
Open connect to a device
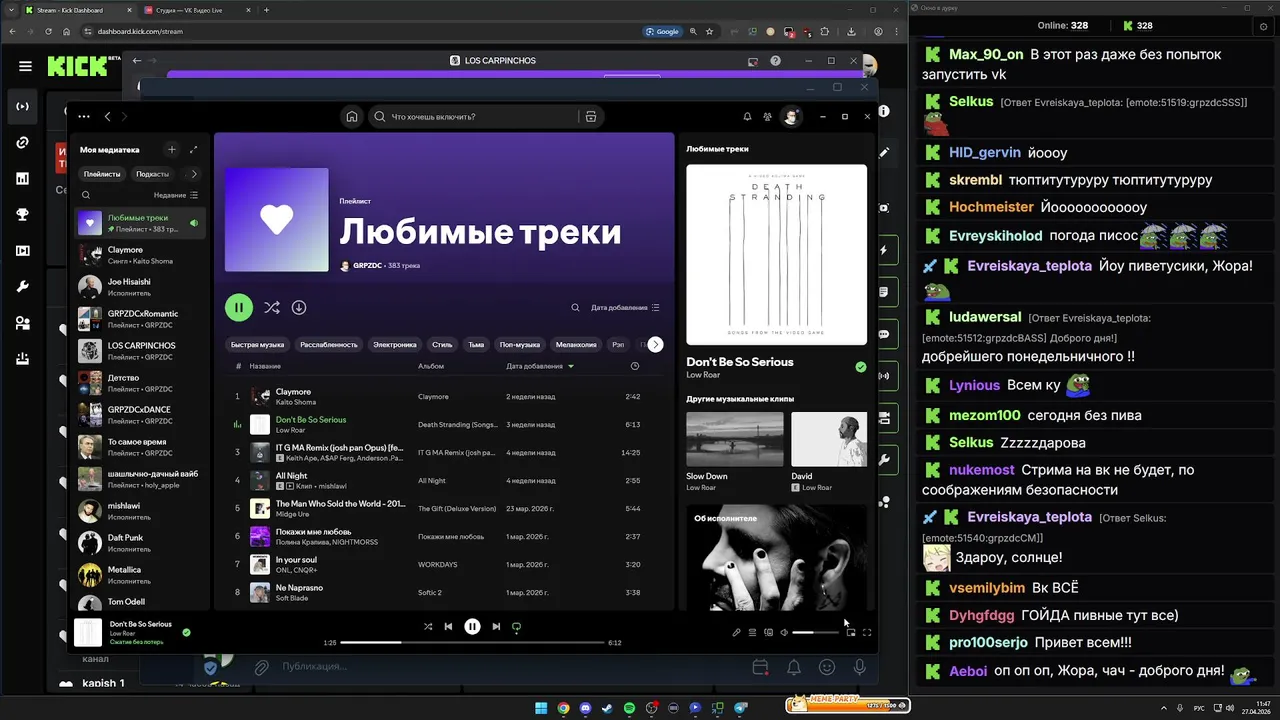pyautogui.click(x=768, y=632)
